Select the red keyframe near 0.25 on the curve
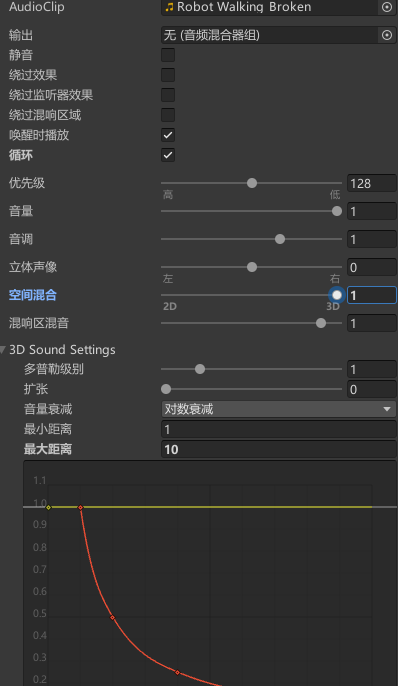Image resolution: width=398 pixels, height=686 pixels. 177,672
